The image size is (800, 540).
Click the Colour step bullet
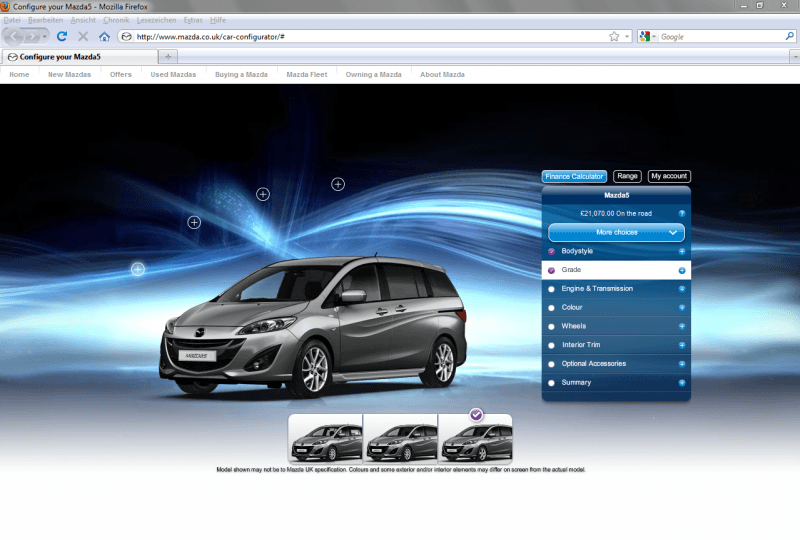click(551, 308)
